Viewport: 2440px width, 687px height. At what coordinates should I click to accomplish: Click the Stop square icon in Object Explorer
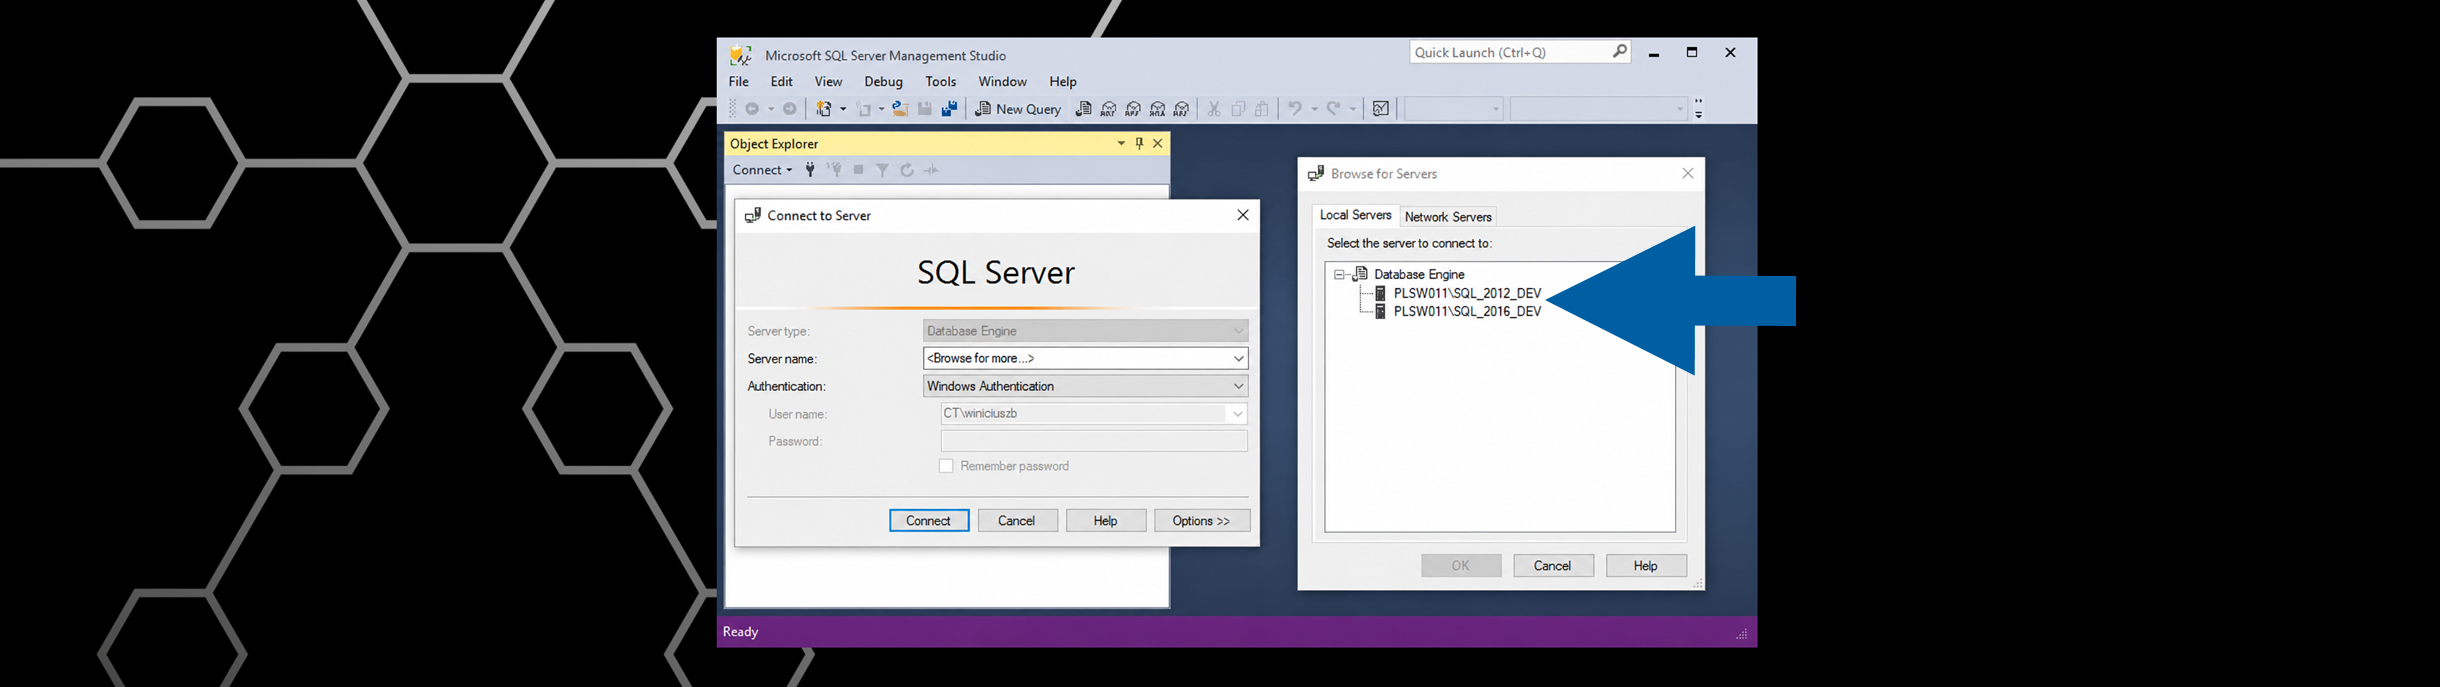(858, 170)
